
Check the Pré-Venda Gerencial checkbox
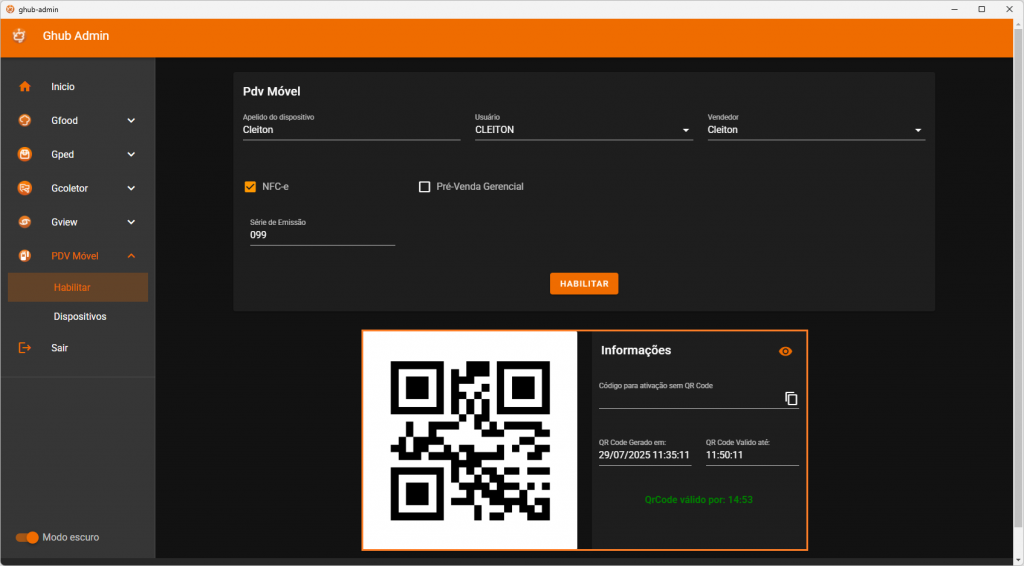click(x=424, y=187)
